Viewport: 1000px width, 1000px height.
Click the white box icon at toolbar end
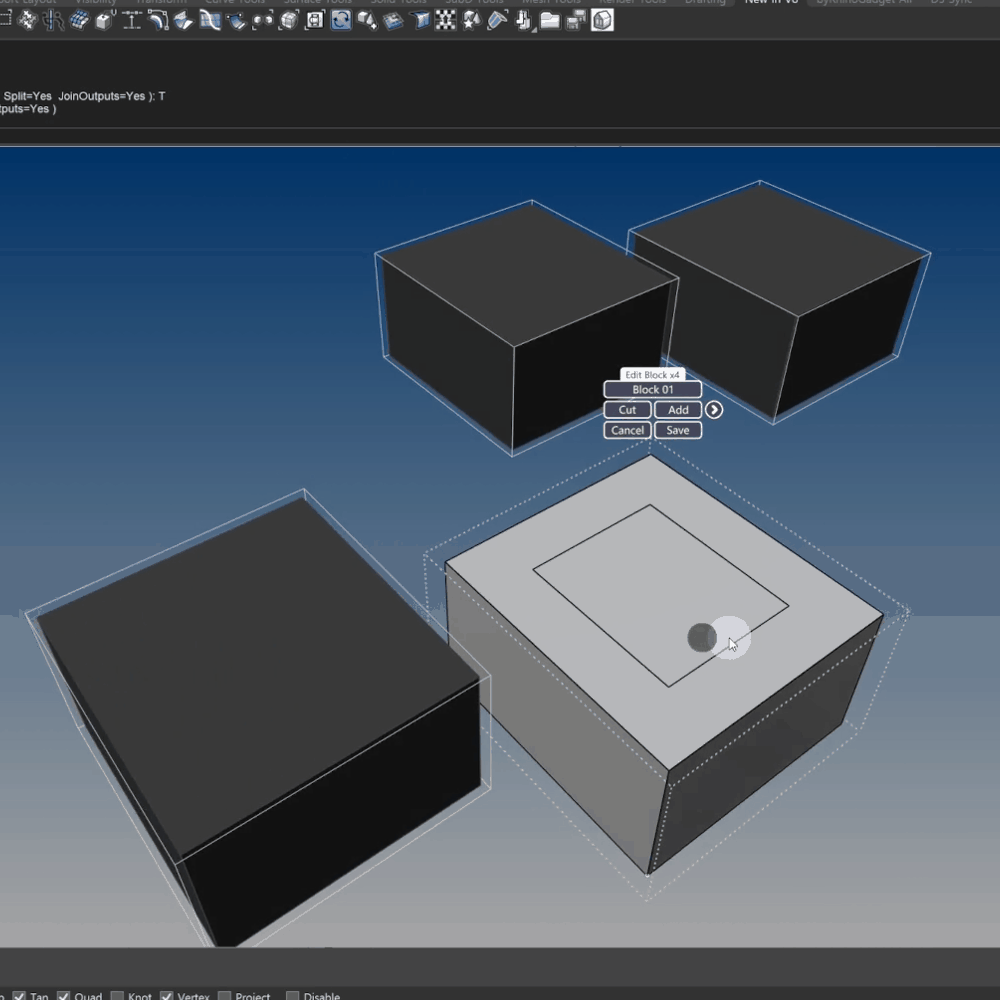(x=602, y=20)
